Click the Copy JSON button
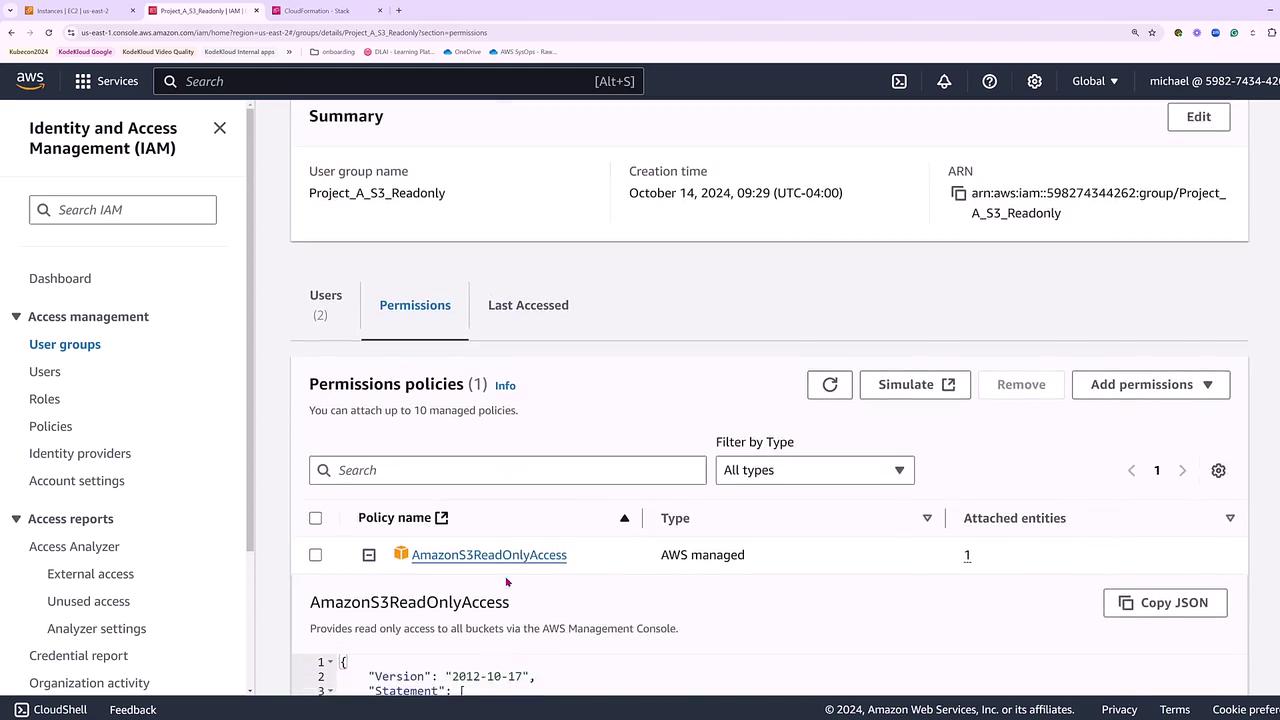Image resolution: width=1280 pixels, height=720 pixels. (1165, 603)
